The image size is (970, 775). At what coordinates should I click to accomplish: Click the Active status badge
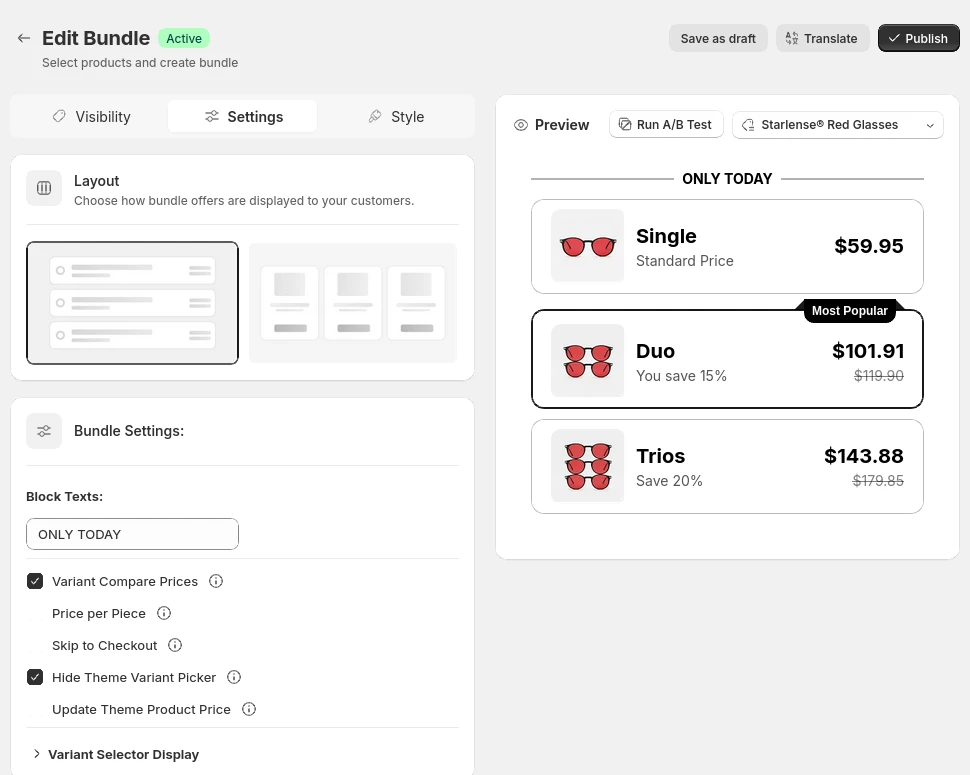(184, 38)
